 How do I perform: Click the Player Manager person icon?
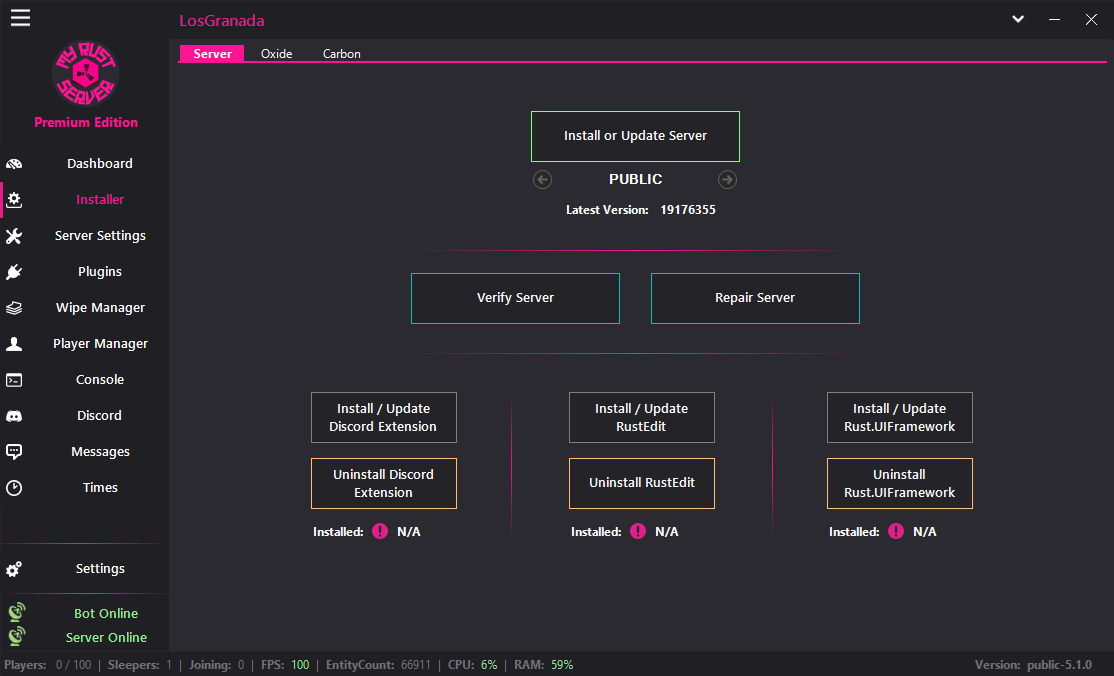coord(14,344)
